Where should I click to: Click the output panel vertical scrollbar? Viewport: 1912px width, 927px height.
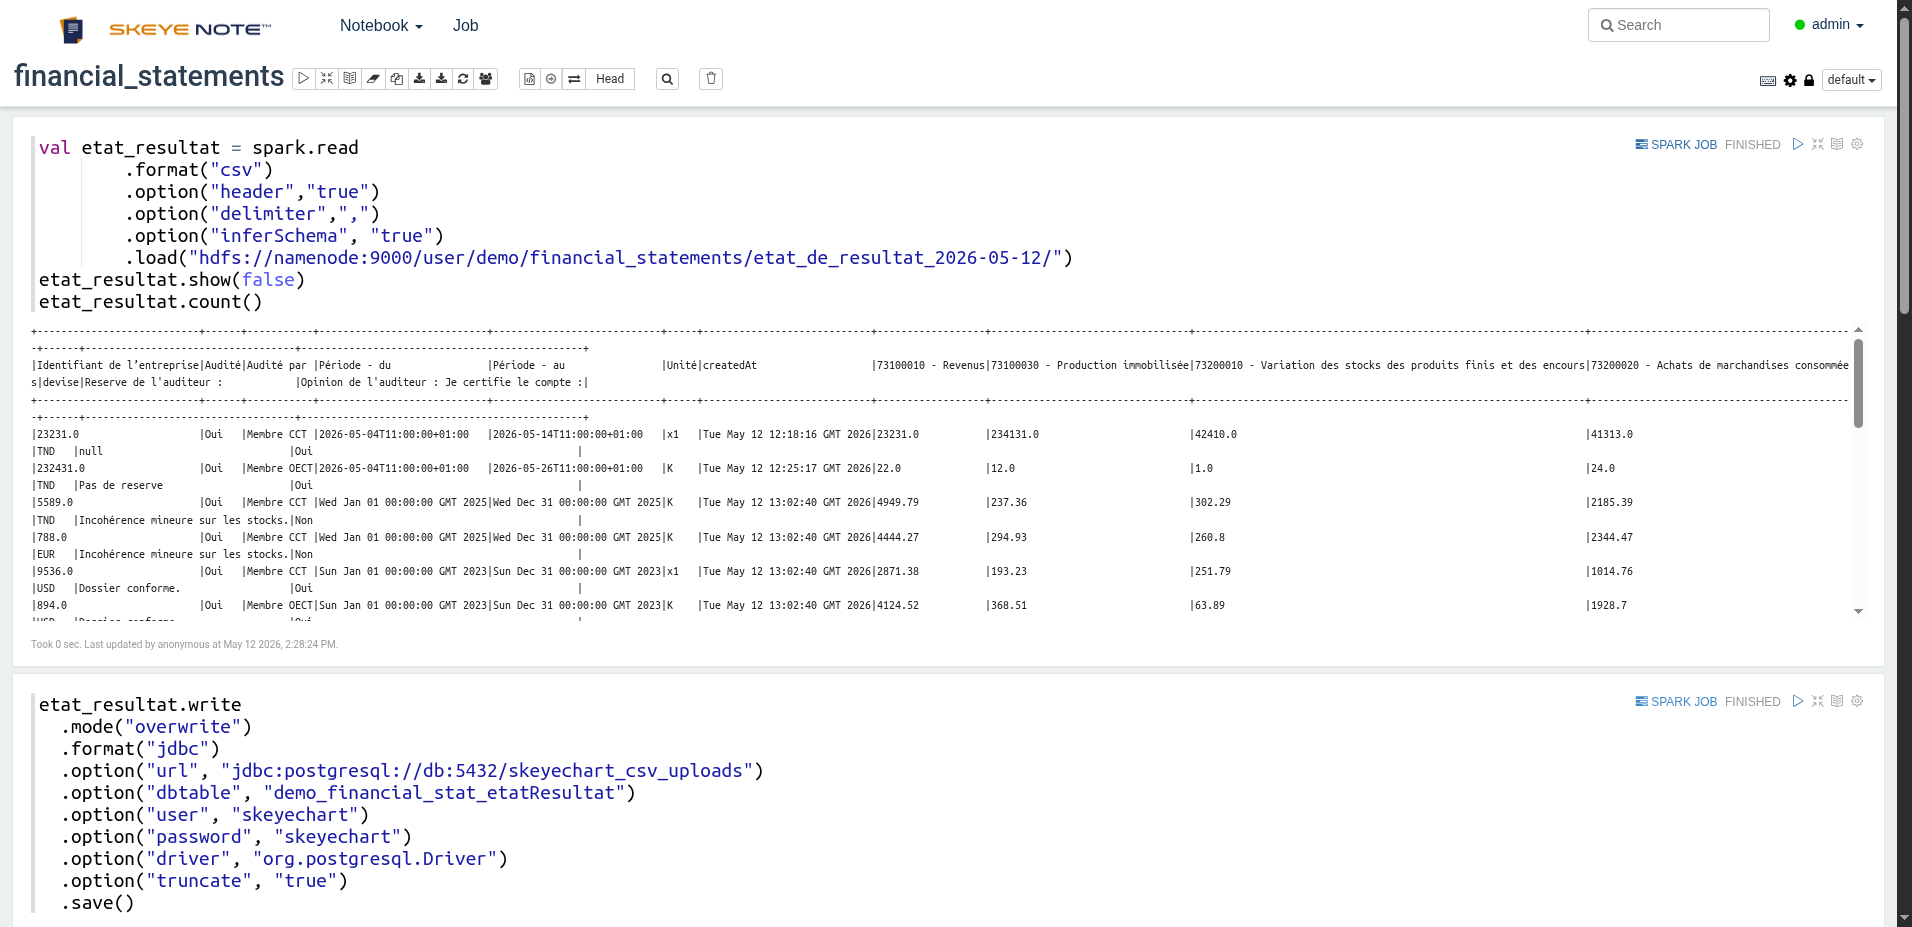pyautogui.click(x=1858, y=383)
